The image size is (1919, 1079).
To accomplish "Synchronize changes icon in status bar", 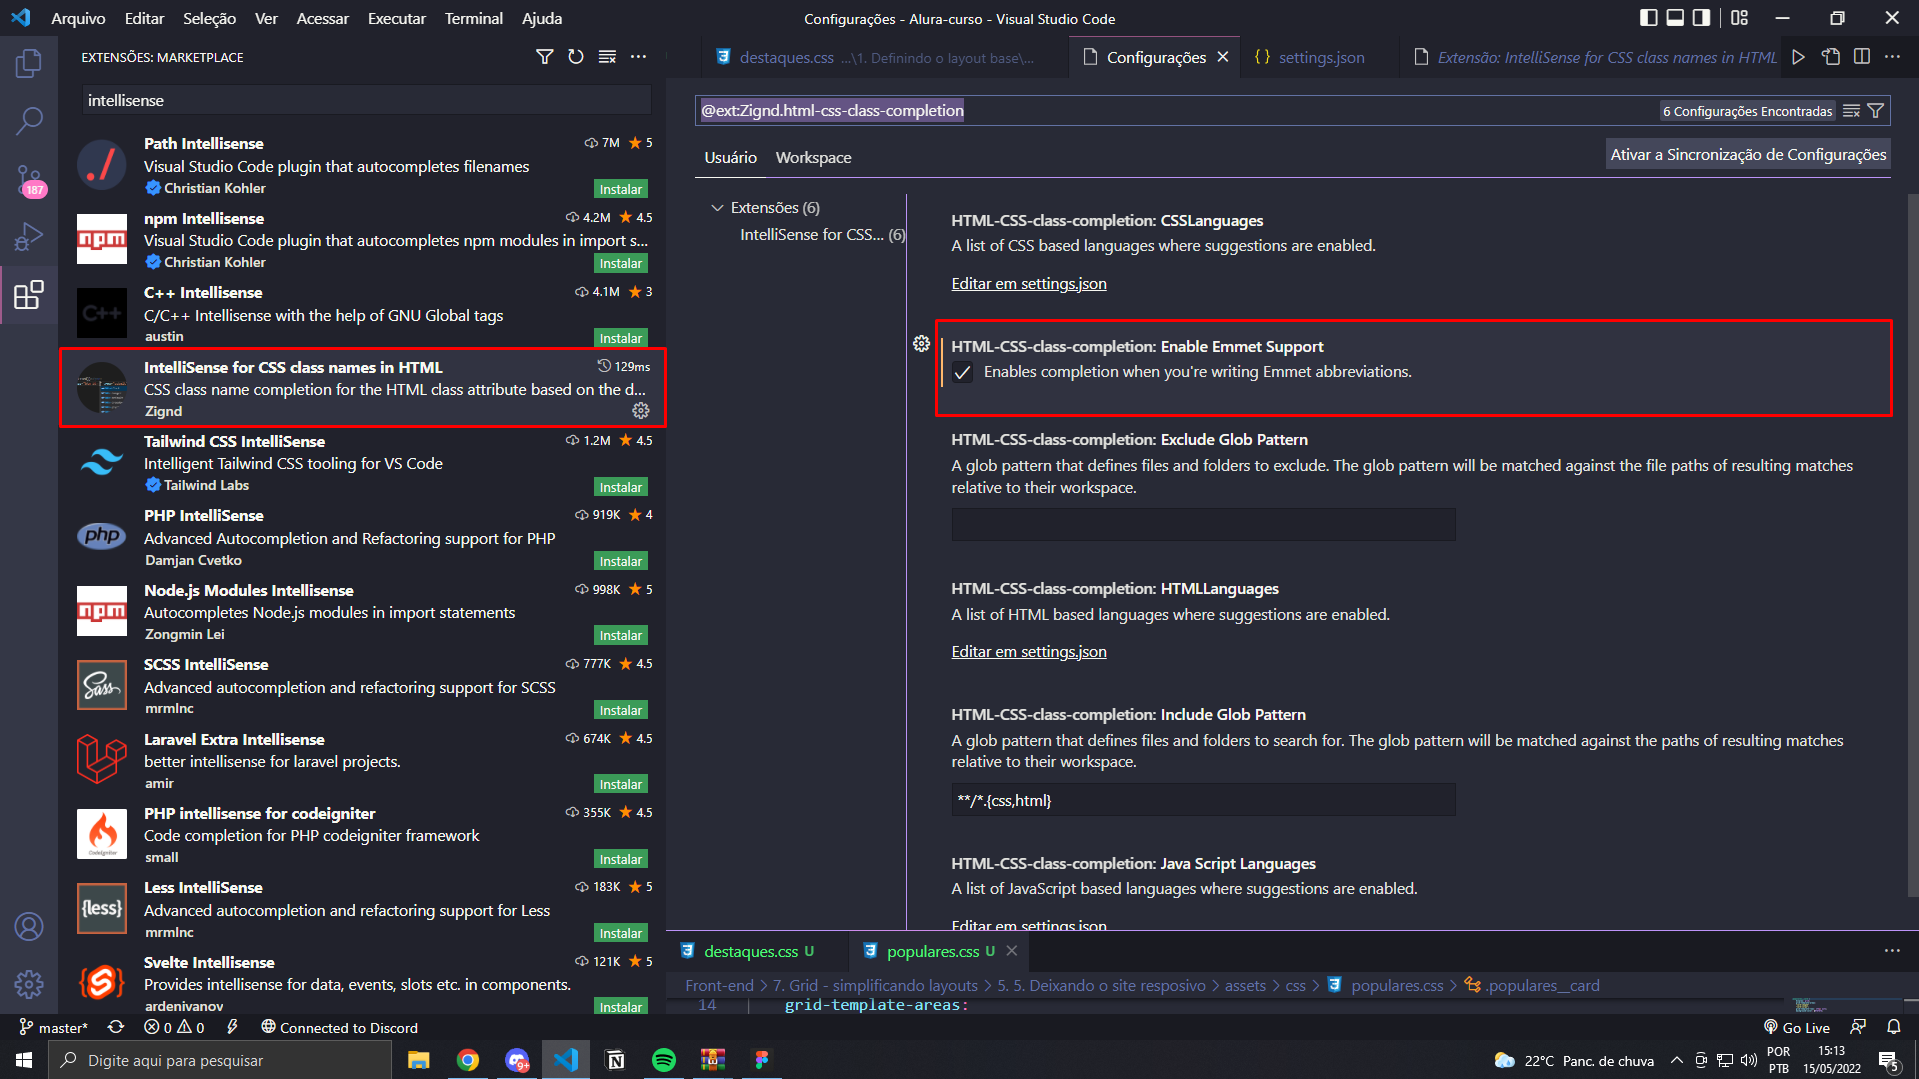I will [x=116, y=1027].
